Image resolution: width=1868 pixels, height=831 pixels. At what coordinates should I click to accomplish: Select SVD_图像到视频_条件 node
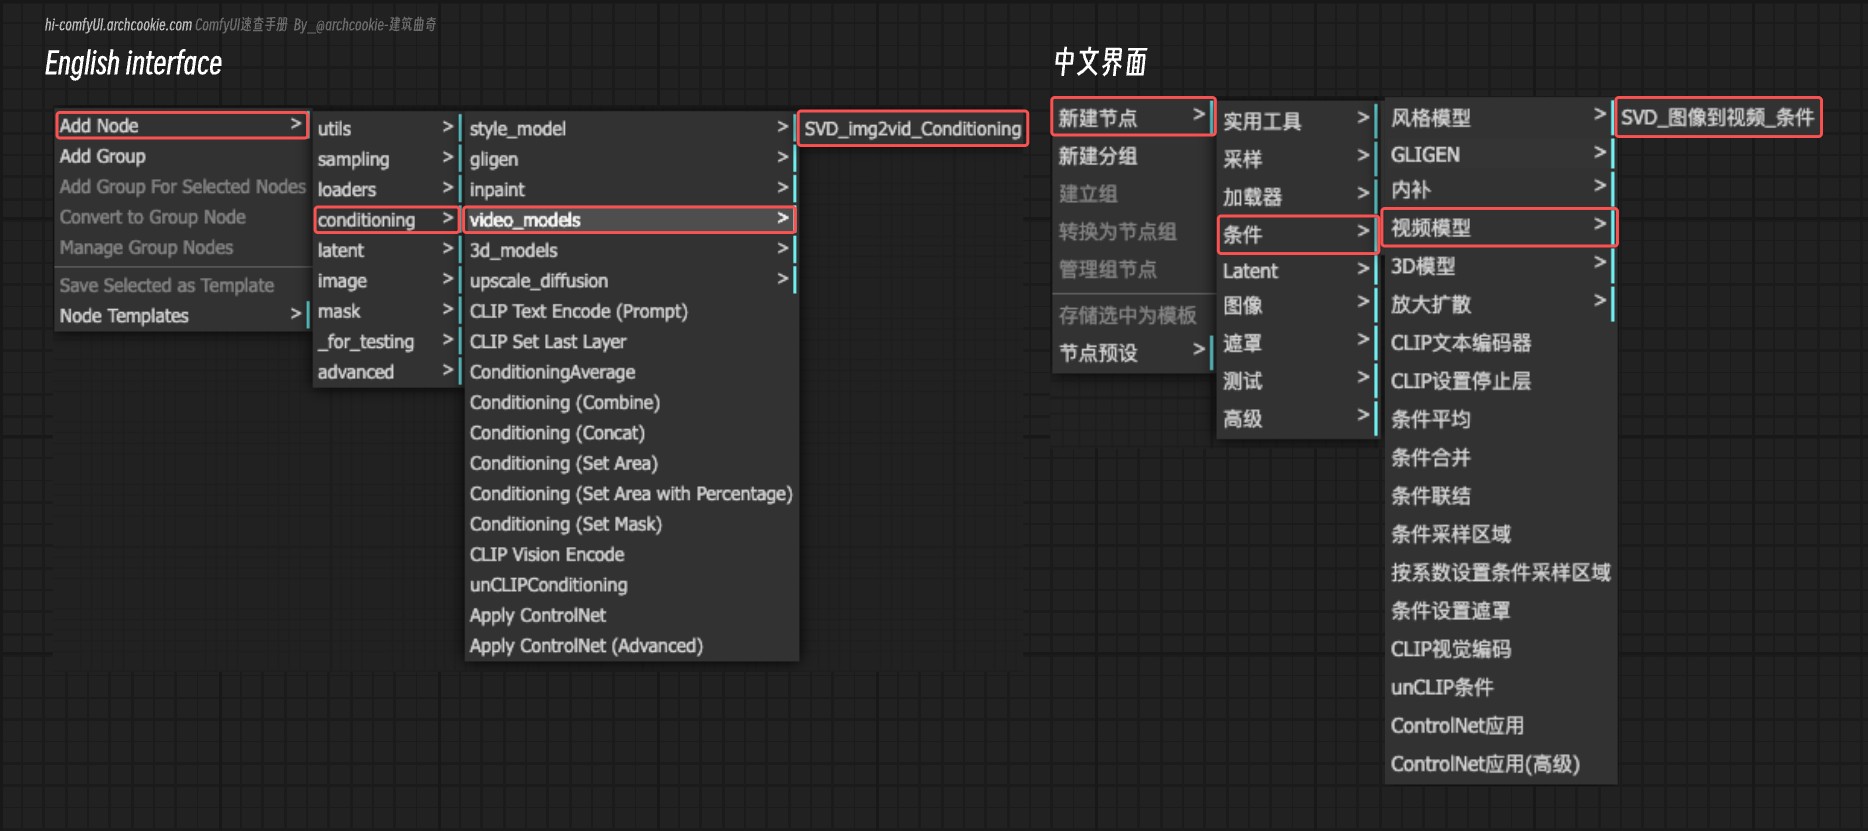point(1717,118)
